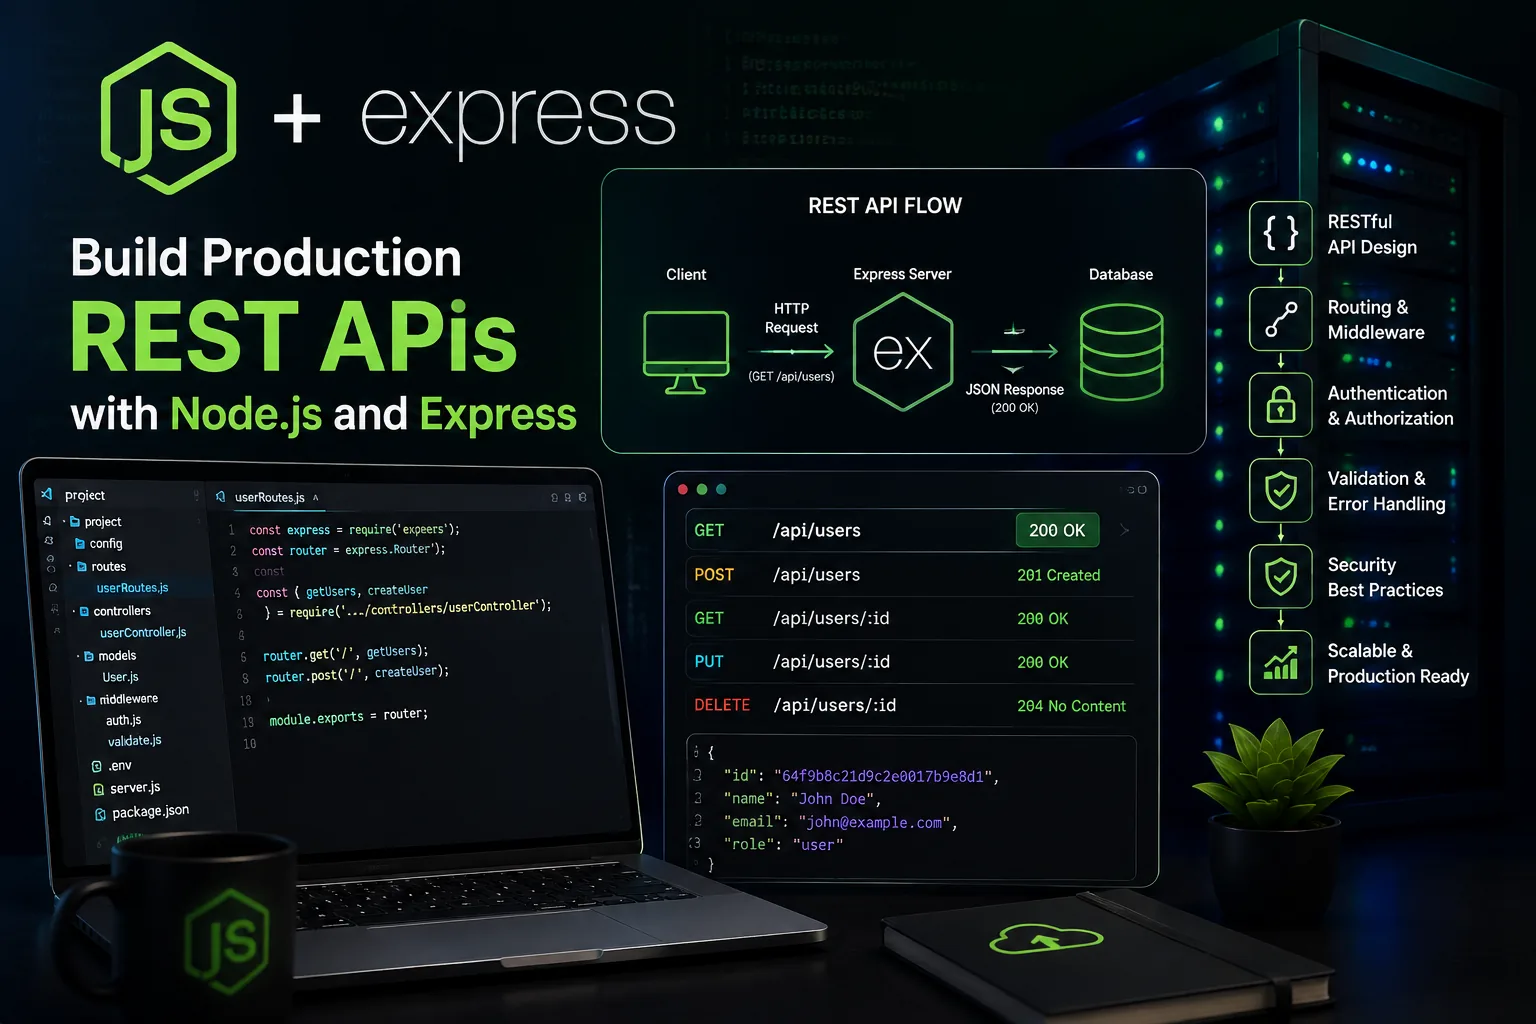
Task: Click the server.js file icon
Action: 99,789
